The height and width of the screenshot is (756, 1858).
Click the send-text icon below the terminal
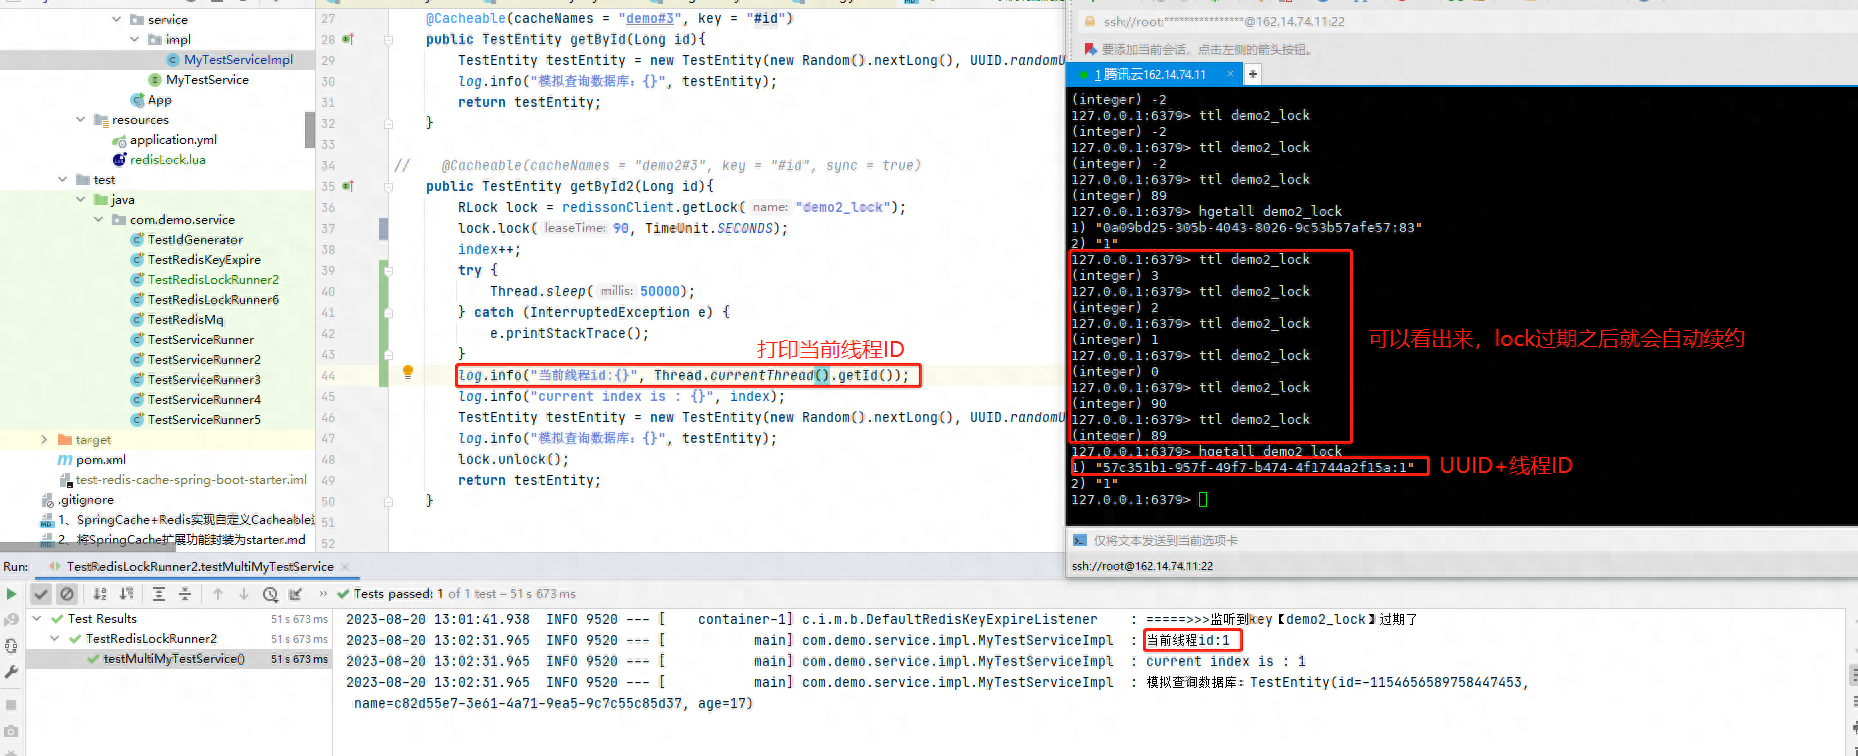point(1080,540)
